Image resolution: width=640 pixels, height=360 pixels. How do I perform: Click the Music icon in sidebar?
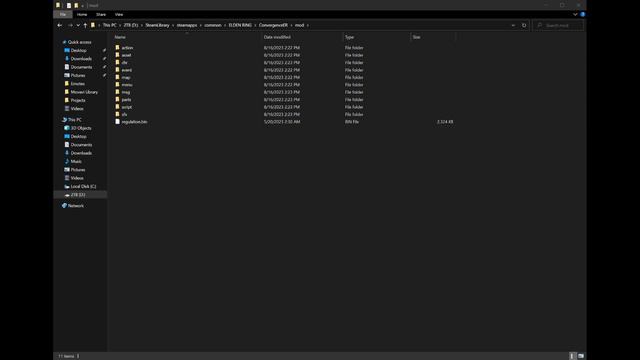(67, 161)
